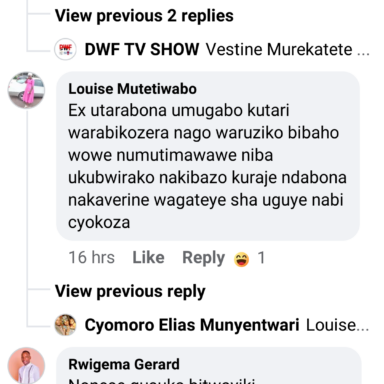Open Cyomoro Elias Munyentwari's name link

tap(192, 325)
